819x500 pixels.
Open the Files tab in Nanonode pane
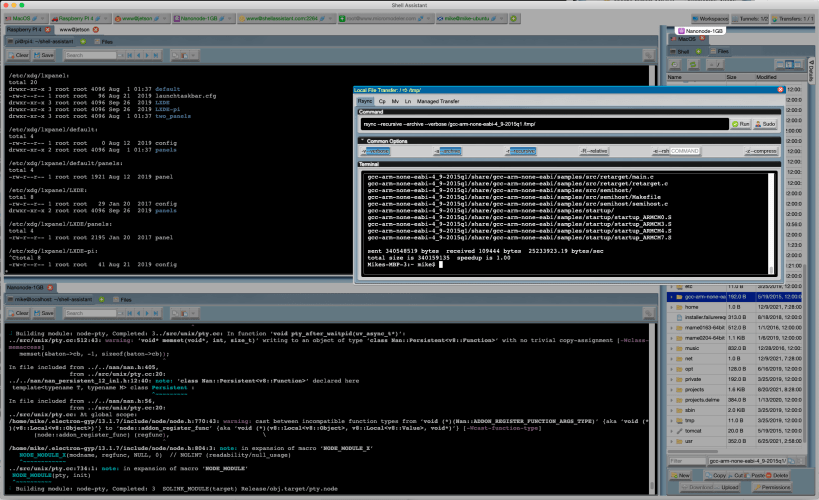[x=122, y=299]
